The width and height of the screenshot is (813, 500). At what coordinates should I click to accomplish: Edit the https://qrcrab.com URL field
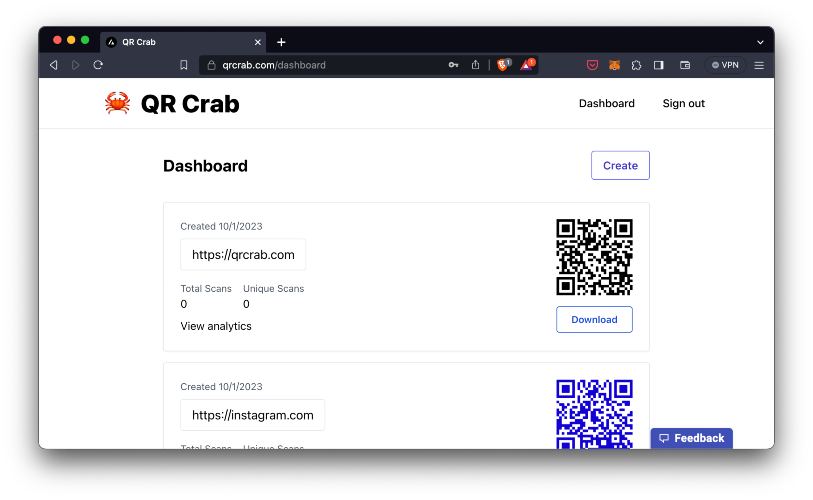pos(243,255)
